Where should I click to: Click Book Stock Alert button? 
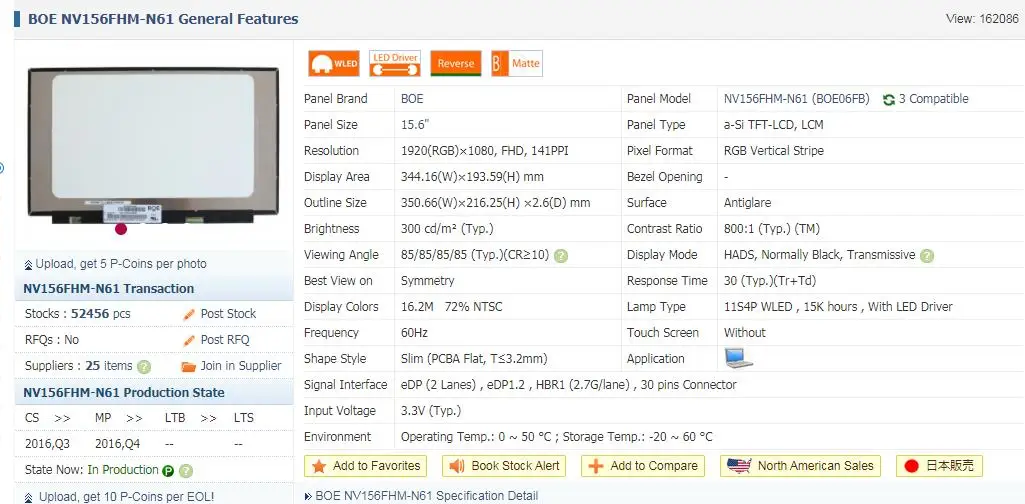point(504,466)
